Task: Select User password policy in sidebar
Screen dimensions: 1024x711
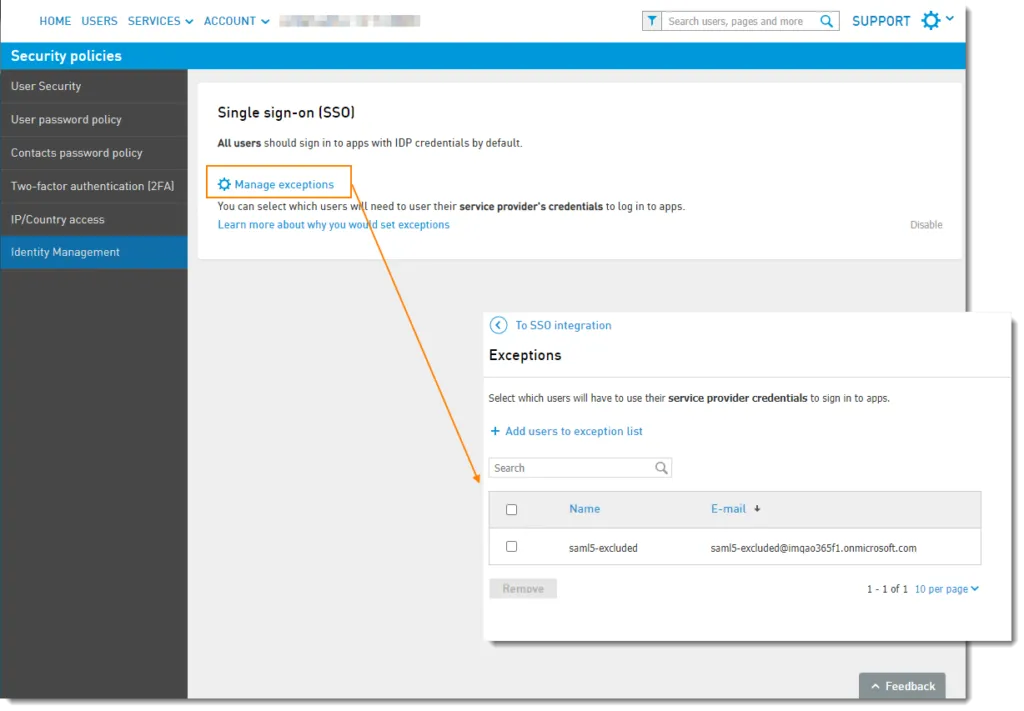Action: click(x=94, y=119)
